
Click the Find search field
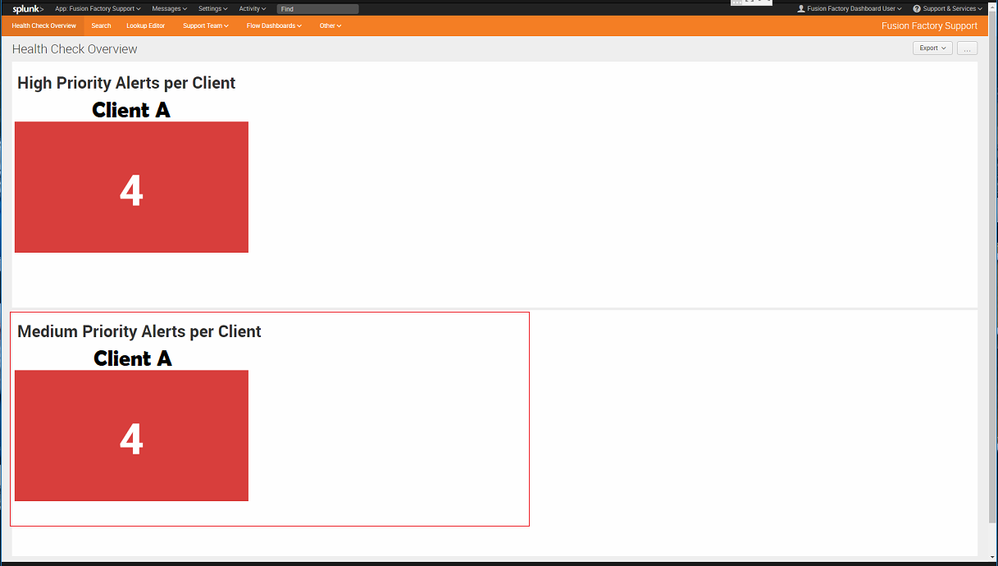(x=317, y=9)
